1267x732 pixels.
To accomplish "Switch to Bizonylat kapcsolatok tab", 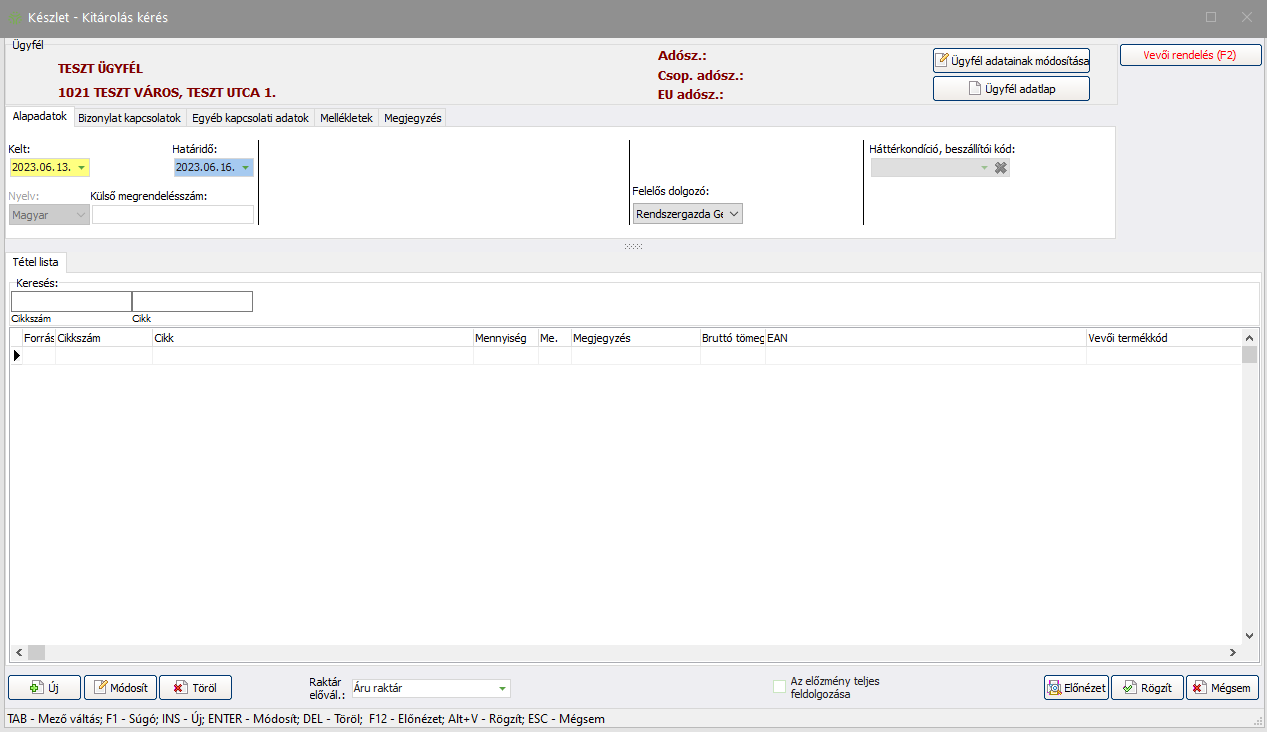I will tap(129, 118).
